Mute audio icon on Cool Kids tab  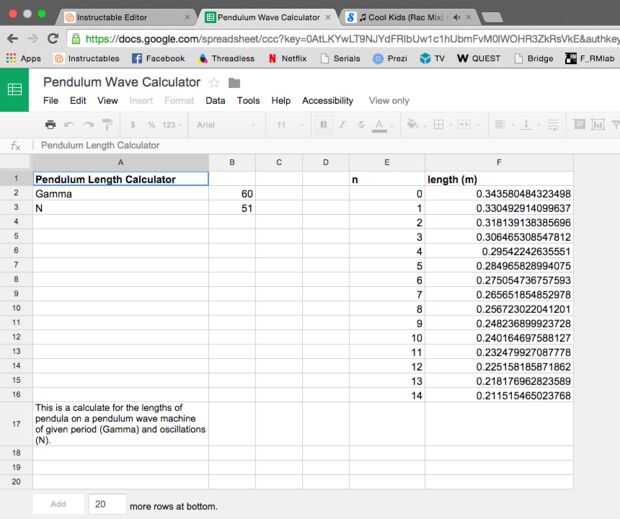456,17
